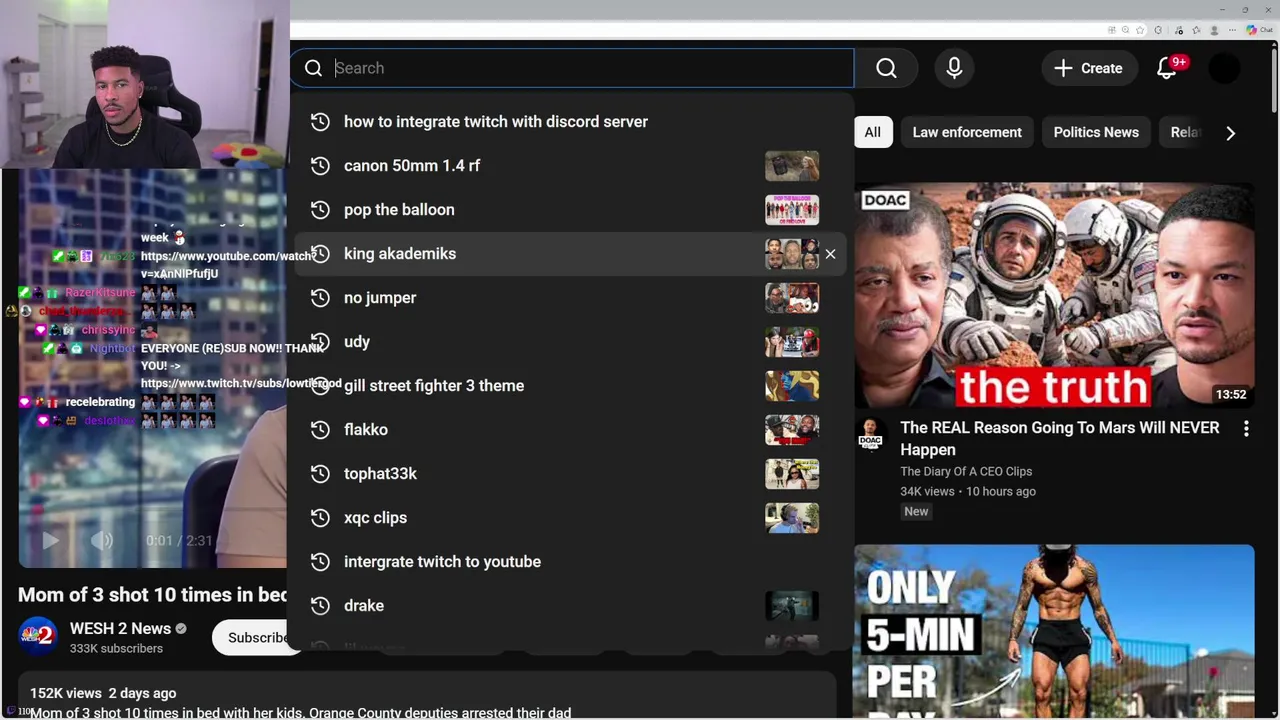Click thumbnail next to 'canon 50mm 1.4 rf'
This screenshot has height=720, width=1280.
pyautogui.click(x=792, y=166)
